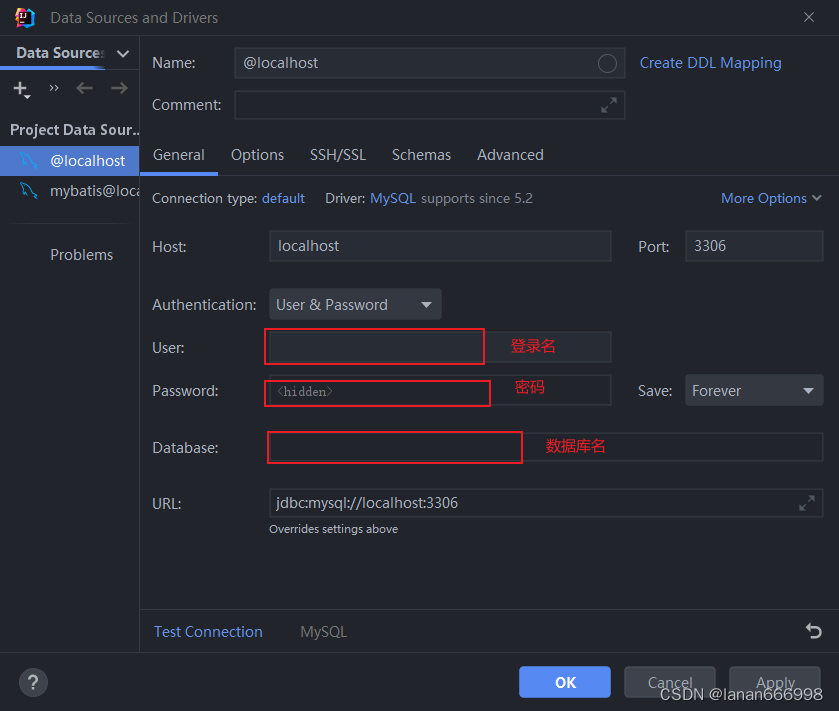Open the SSH/SSL tab
The height and width of the screenshot is (711, 839).
click(x=338, y=155)
